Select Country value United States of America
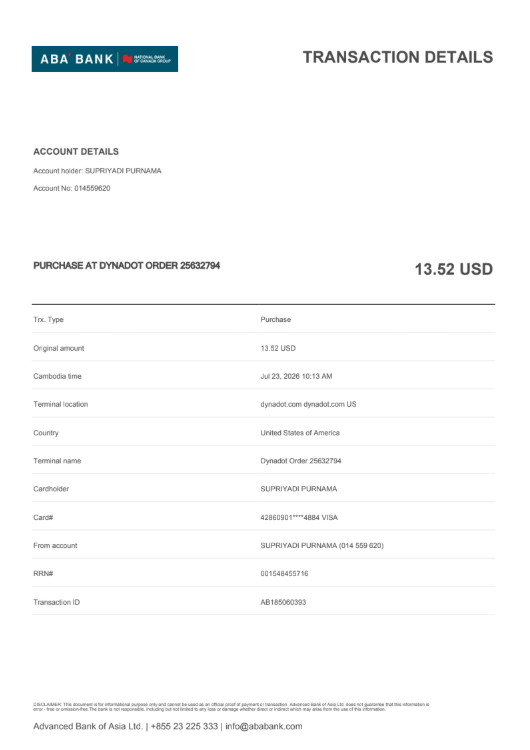The width and height of the screenshot is (530, 750). coord(300,433)
